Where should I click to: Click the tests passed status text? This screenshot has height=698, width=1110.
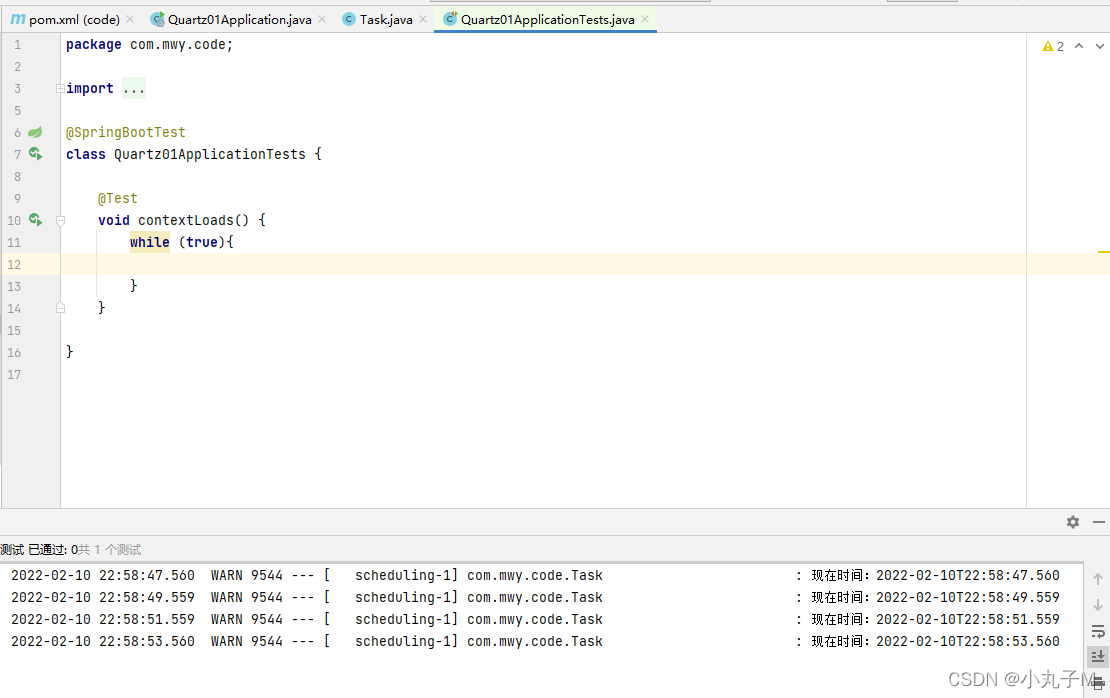[71, 550]
